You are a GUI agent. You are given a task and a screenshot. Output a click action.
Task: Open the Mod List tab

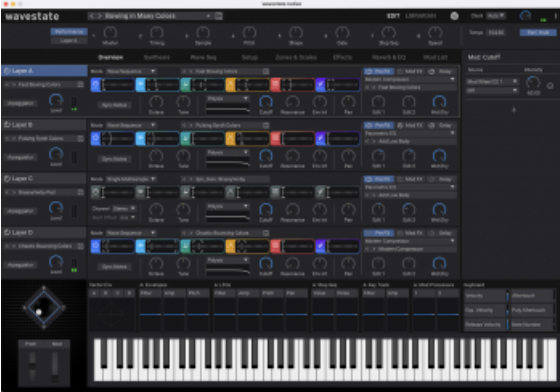click(435, 57)
